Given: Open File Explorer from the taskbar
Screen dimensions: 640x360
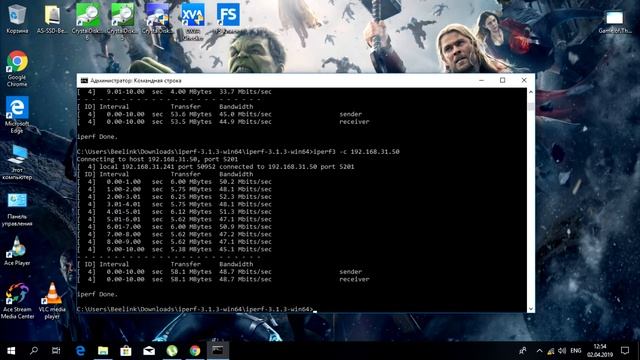Looking at the screenshot, I should [x=103, y=351].
